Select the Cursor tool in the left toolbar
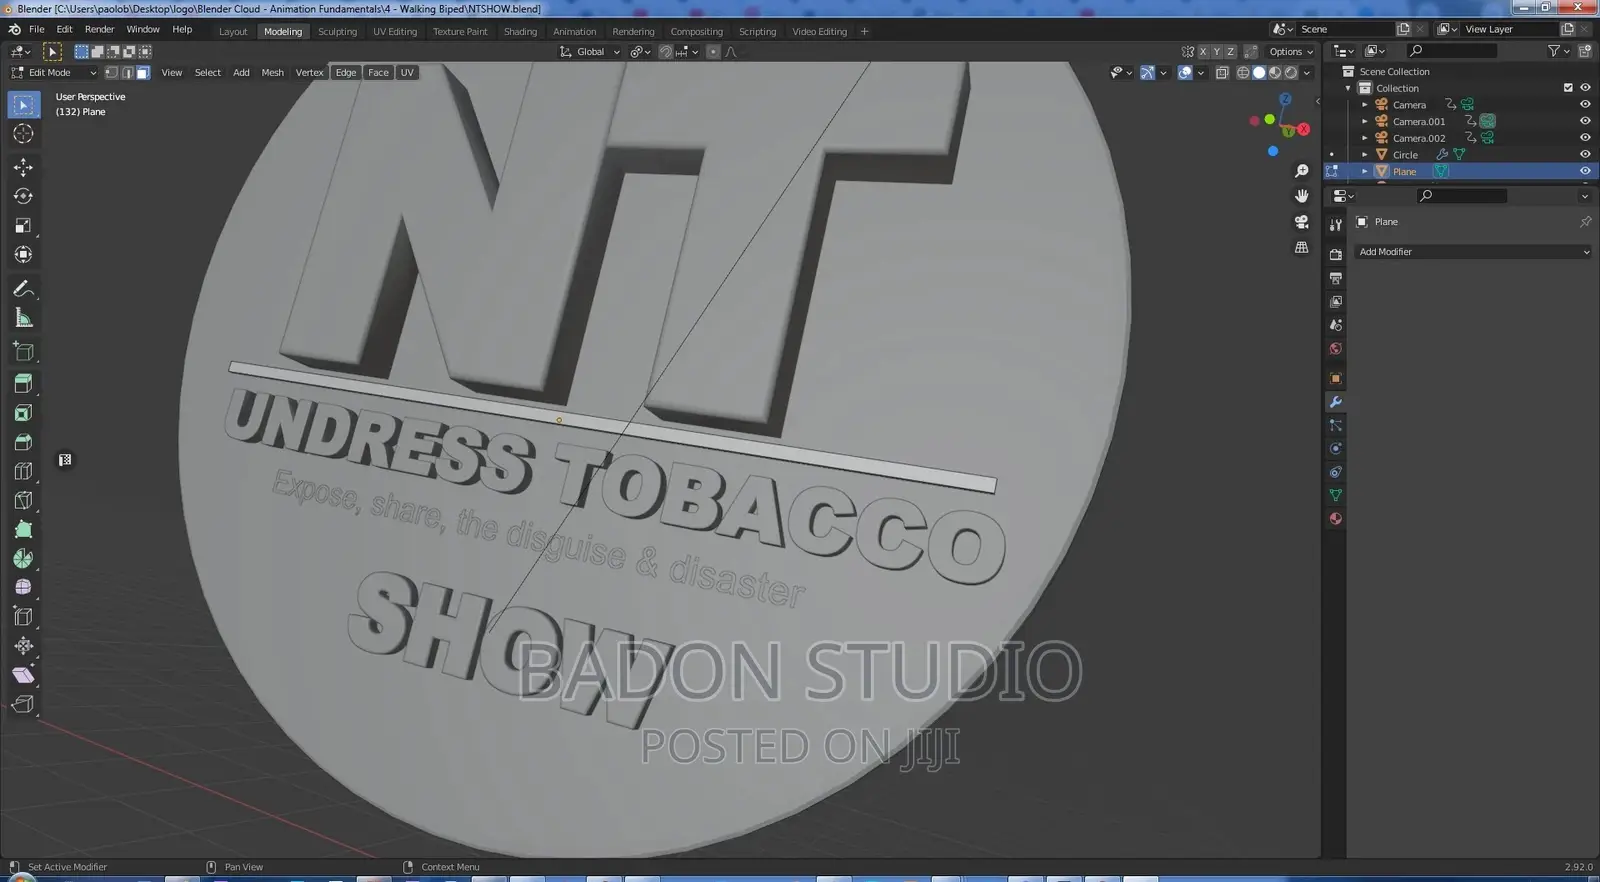 [23, 134]
